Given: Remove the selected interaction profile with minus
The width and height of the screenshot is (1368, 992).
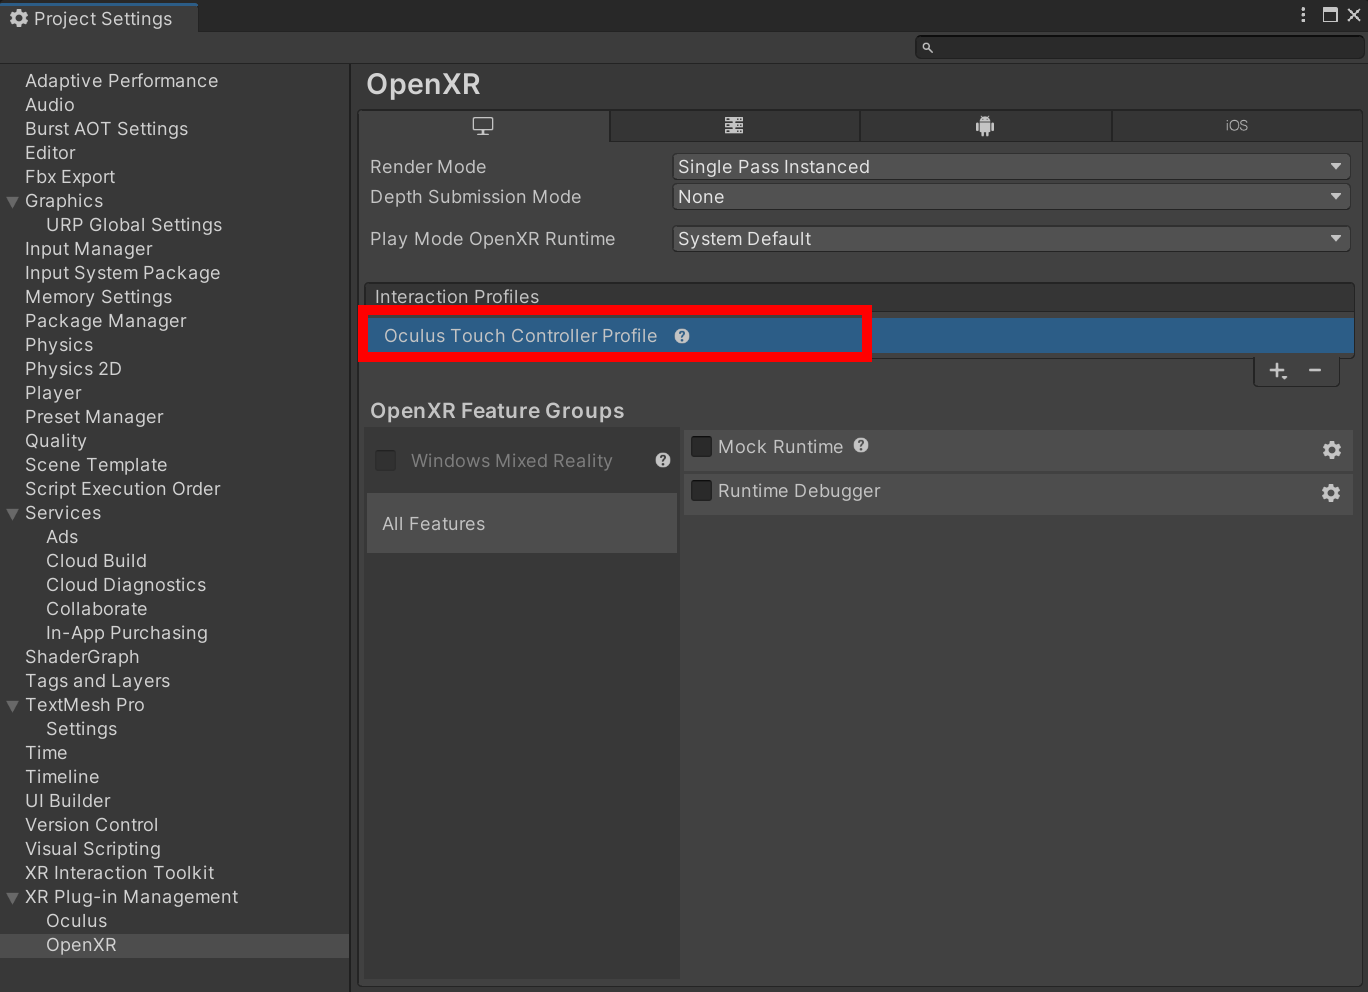Looking at the screenshot, I should (x=1315, y=371).
